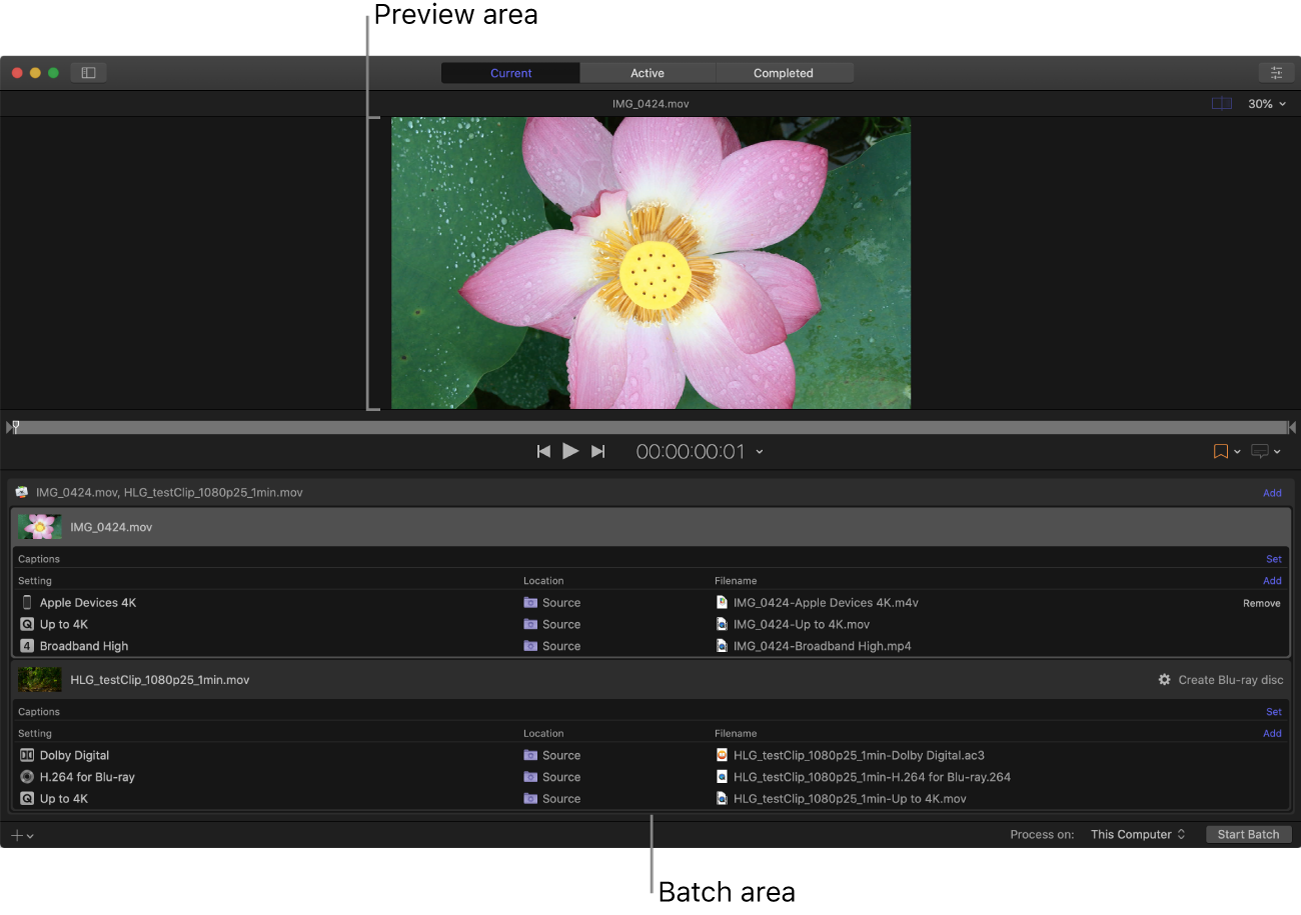Switch to the Completed tab
Image resolution: width=1301 pixels, height=915 pixels.
pyautogui.click(x=784, y=72)
